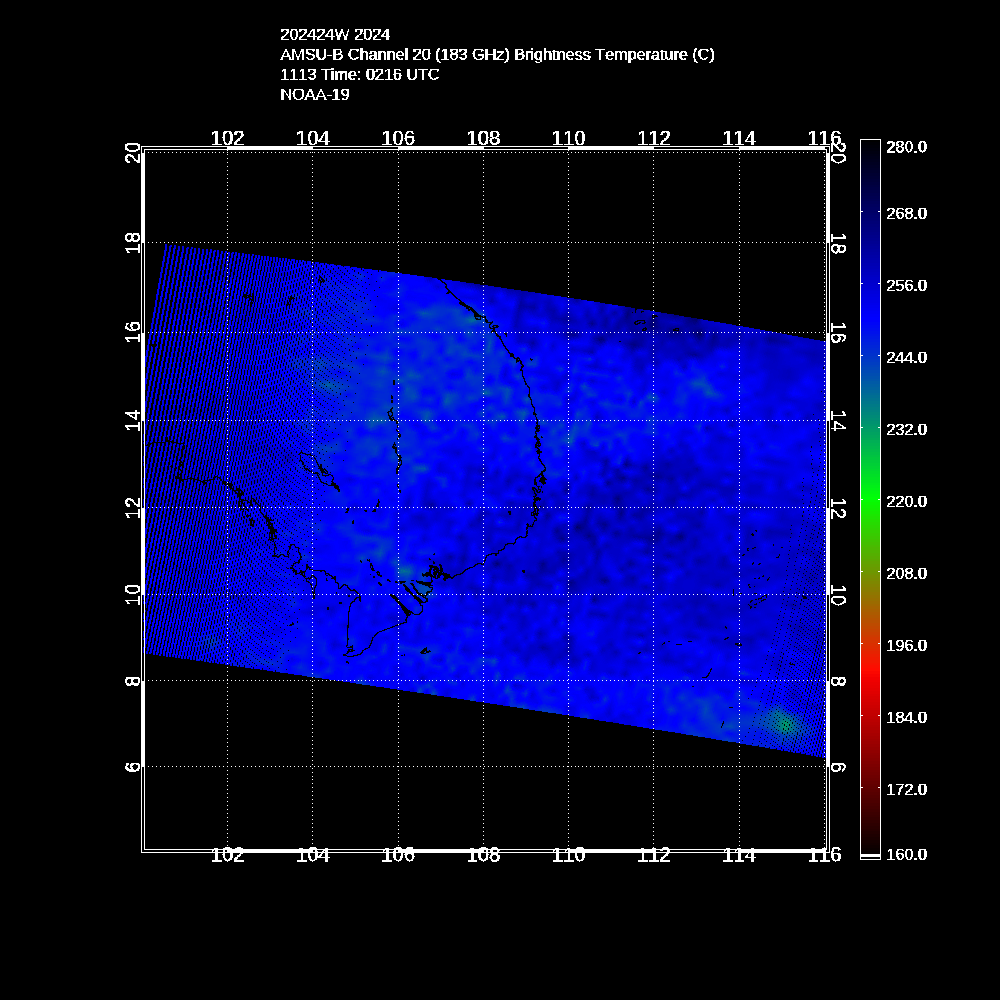Click latitude label 8 on right axis

click(x=838, y=681)
